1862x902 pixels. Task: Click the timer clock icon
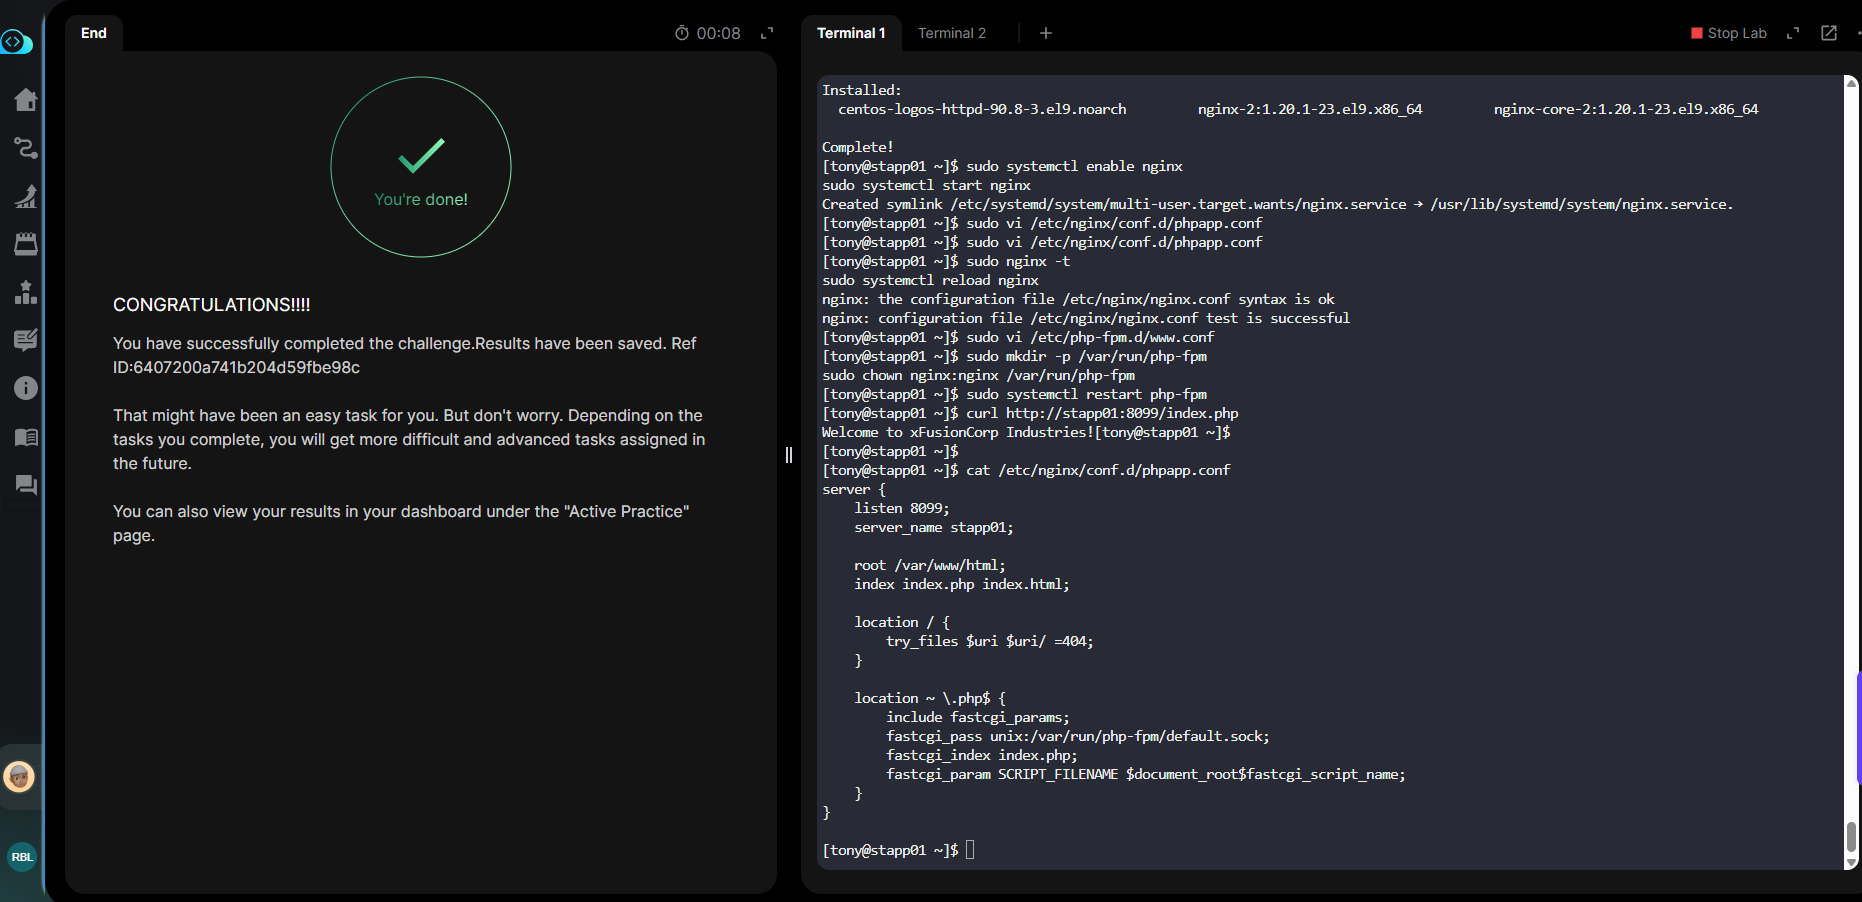(682, 33)
